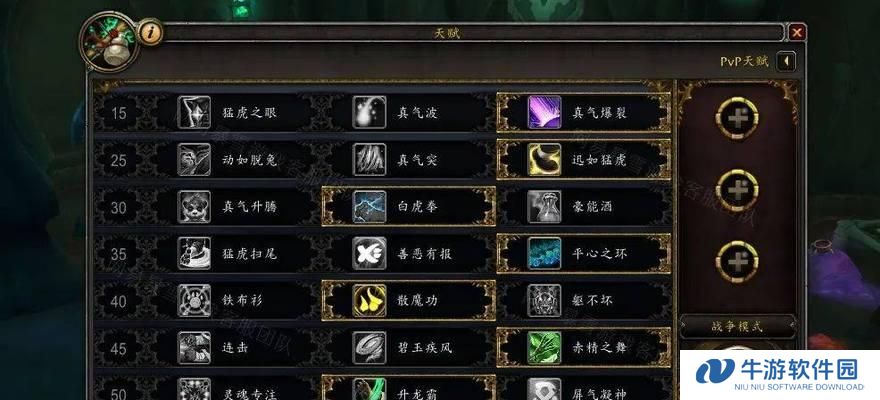Viewport: 880px width, 400px height.
Task: Toggle the 战争模式 war mode button
Action: pos(738,327)
